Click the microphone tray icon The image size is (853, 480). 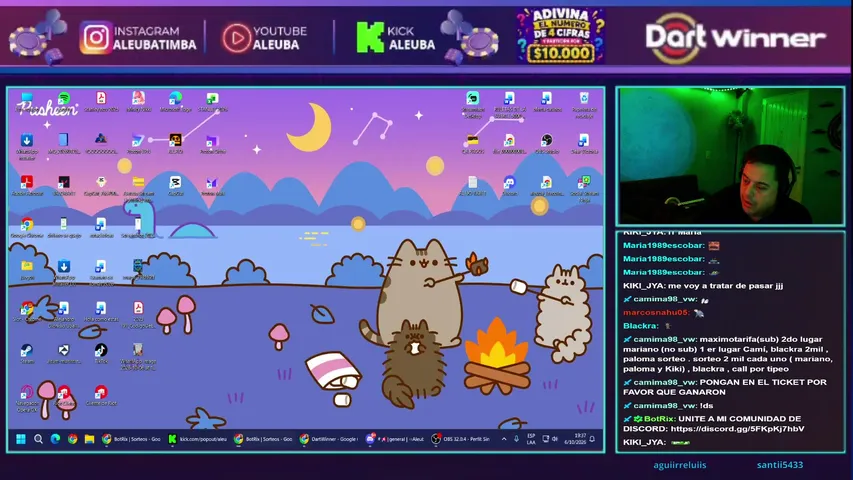coord(516,439)
